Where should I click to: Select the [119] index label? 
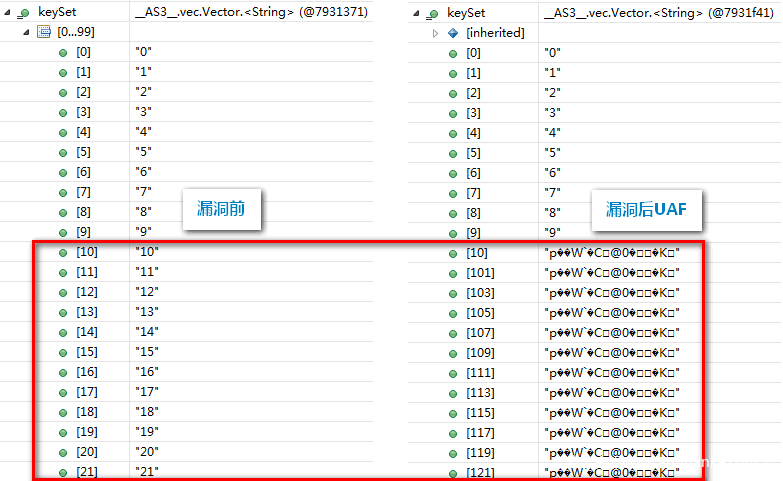pos(480,453)
